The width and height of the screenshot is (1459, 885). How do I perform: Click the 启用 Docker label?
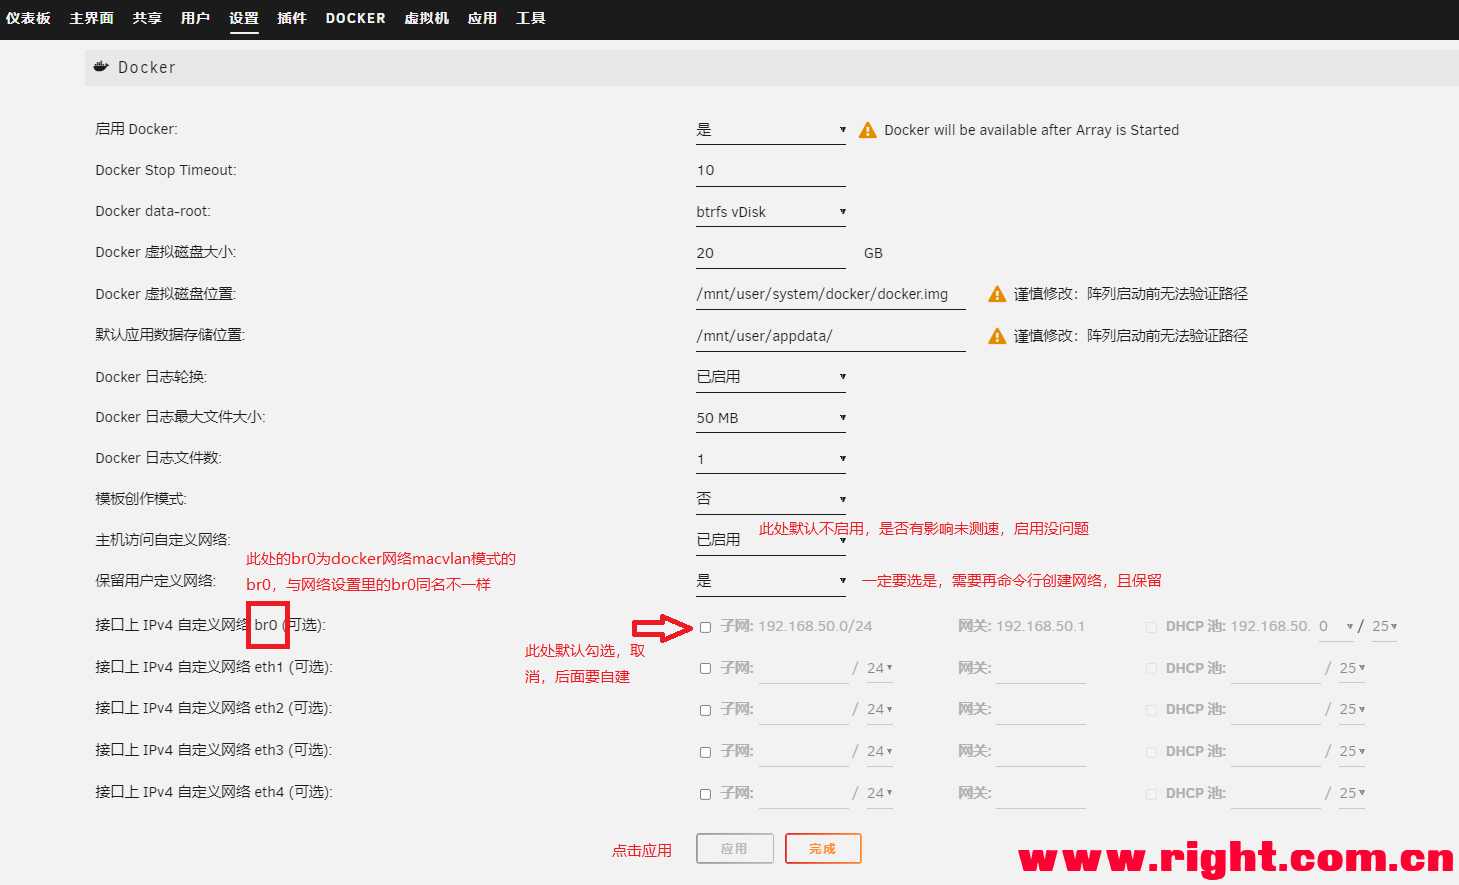(136, 129)
